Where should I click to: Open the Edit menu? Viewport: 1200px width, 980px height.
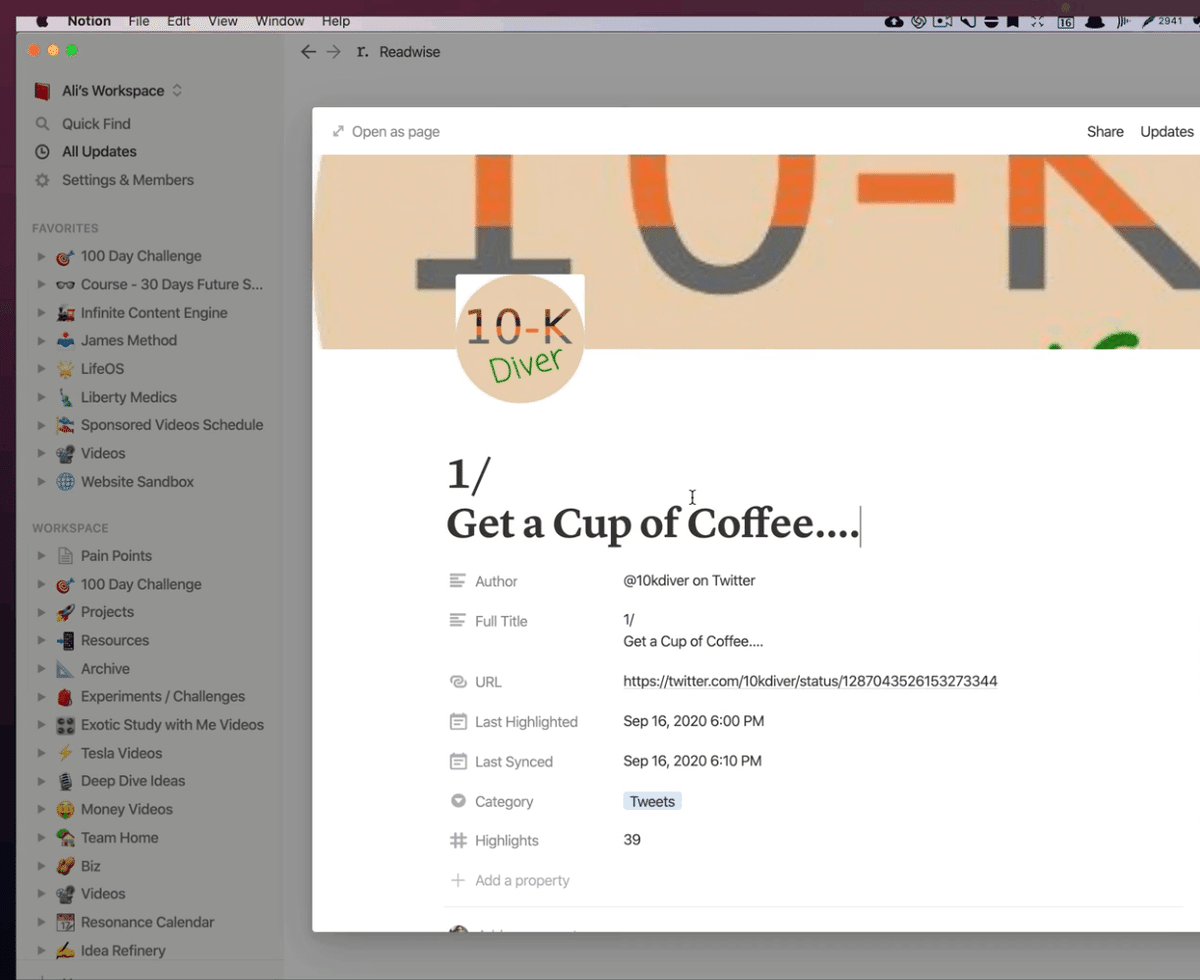(x=179, y=21)
